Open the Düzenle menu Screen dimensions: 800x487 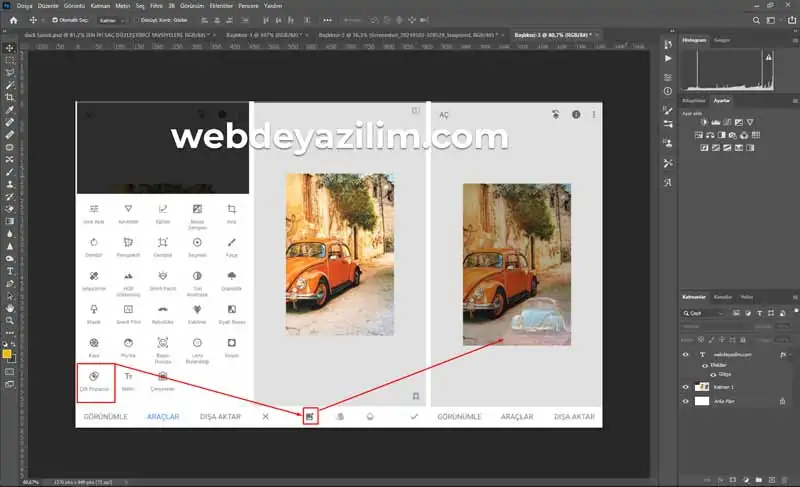[48, 6]
